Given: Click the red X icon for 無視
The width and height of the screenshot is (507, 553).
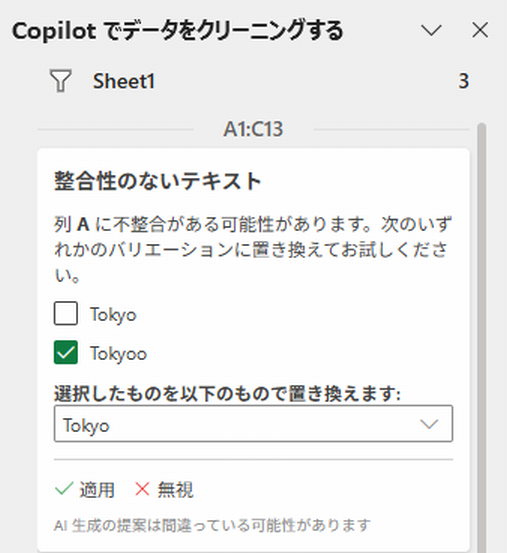Looking at the screenshot, I should (x=142, y=489).
